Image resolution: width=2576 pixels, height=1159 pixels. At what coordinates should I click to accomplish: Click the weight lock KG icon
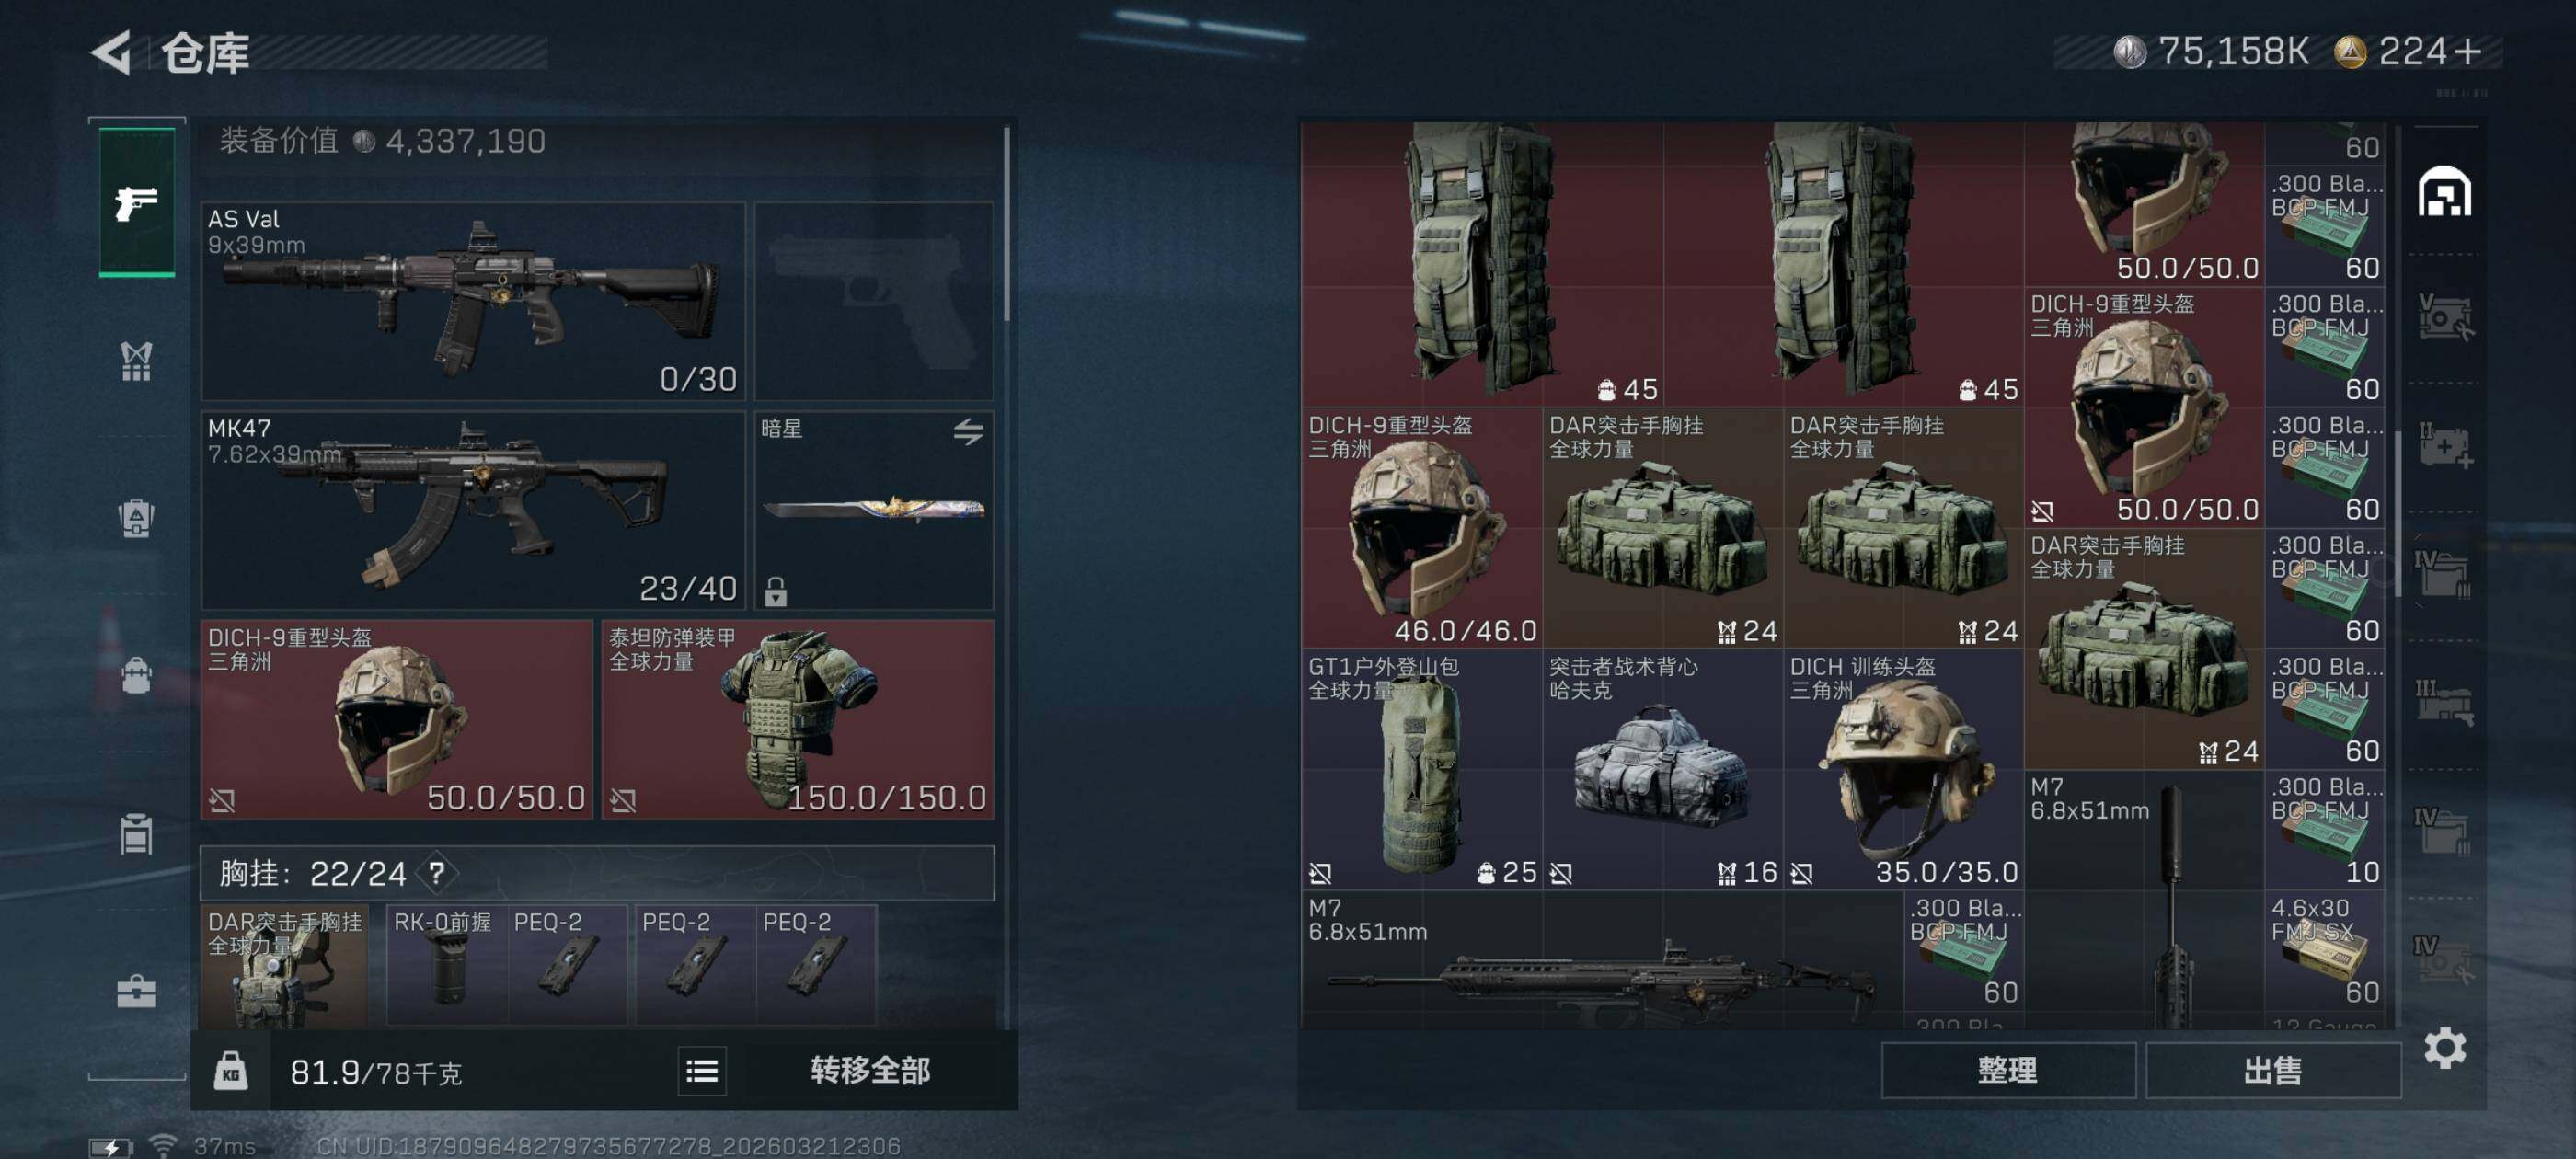pyautogui.click(x=231, y=1071)
